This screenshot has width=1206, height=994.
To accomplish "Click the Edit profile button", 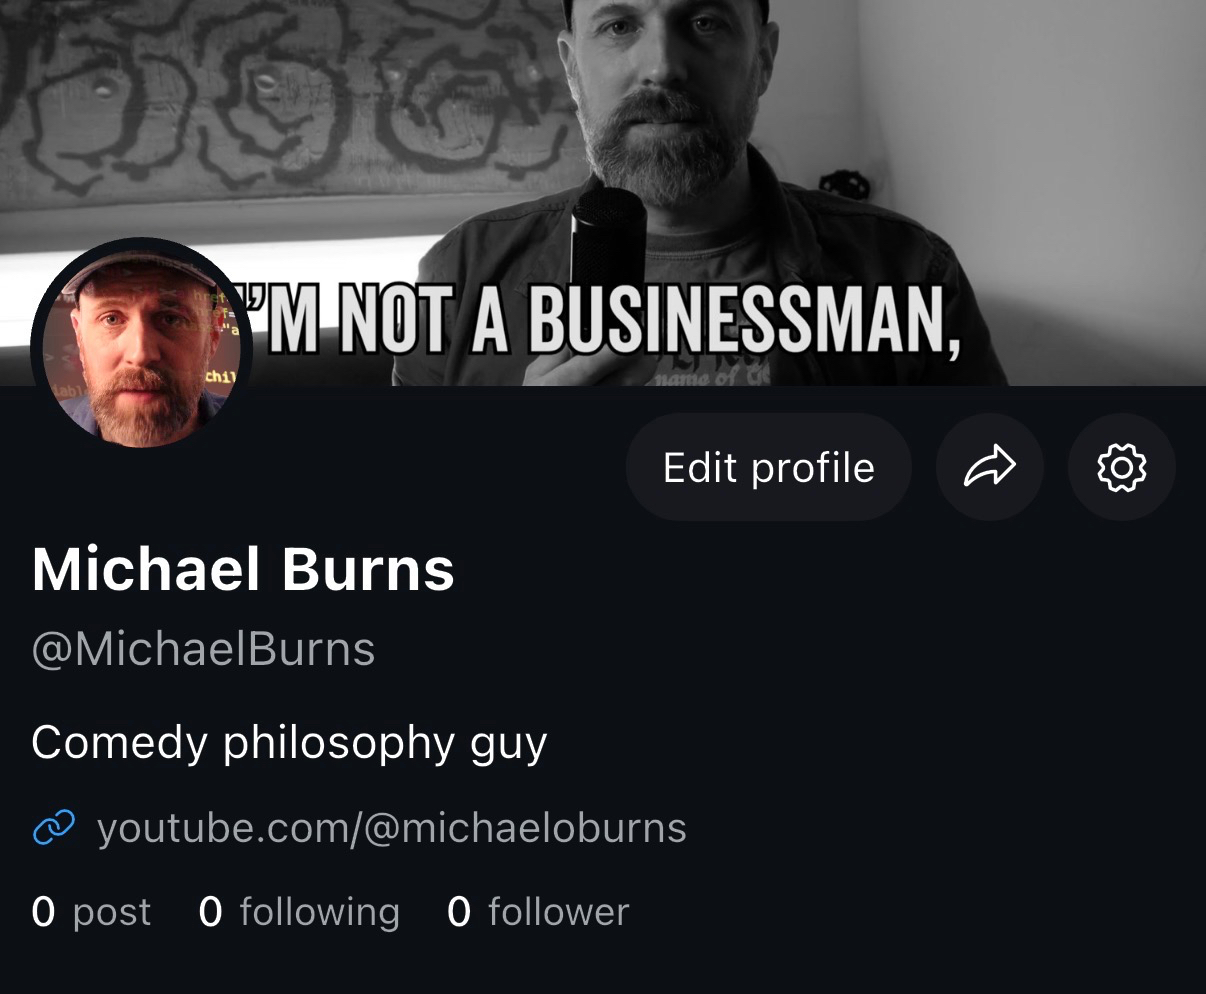I will 768,467.
